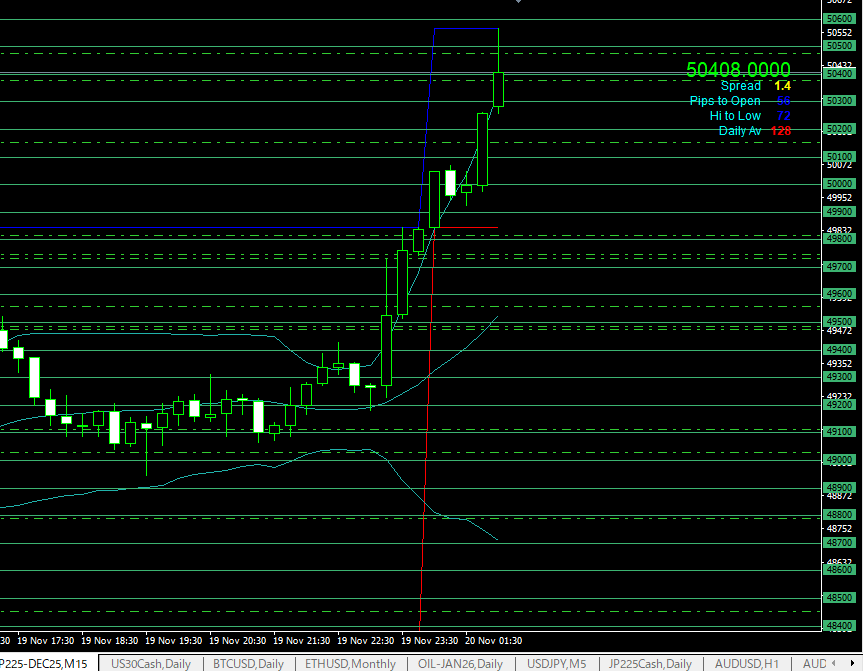
Task: Click the 19 Nov 23:30 time label
Action: pos(430,640)
